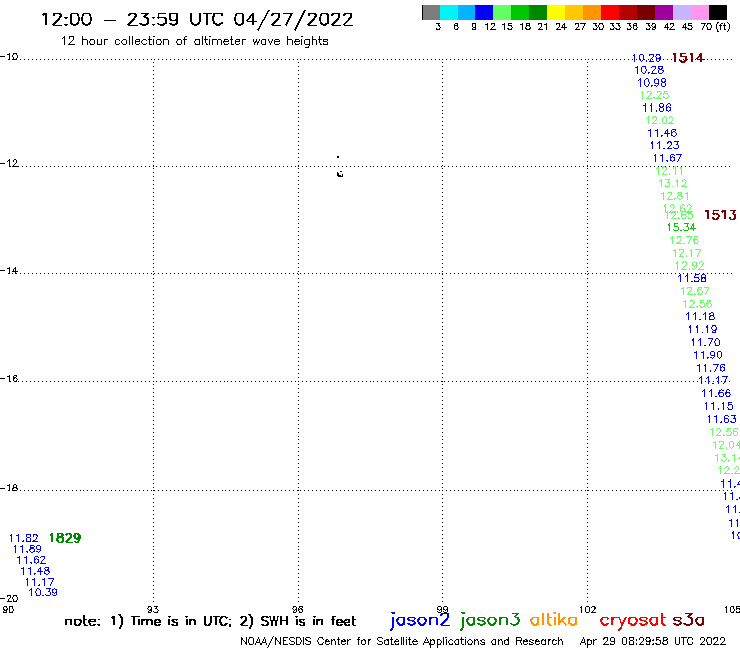Click the wave height value '11.66'
The image size is (740, 650).
pos(716,393)
